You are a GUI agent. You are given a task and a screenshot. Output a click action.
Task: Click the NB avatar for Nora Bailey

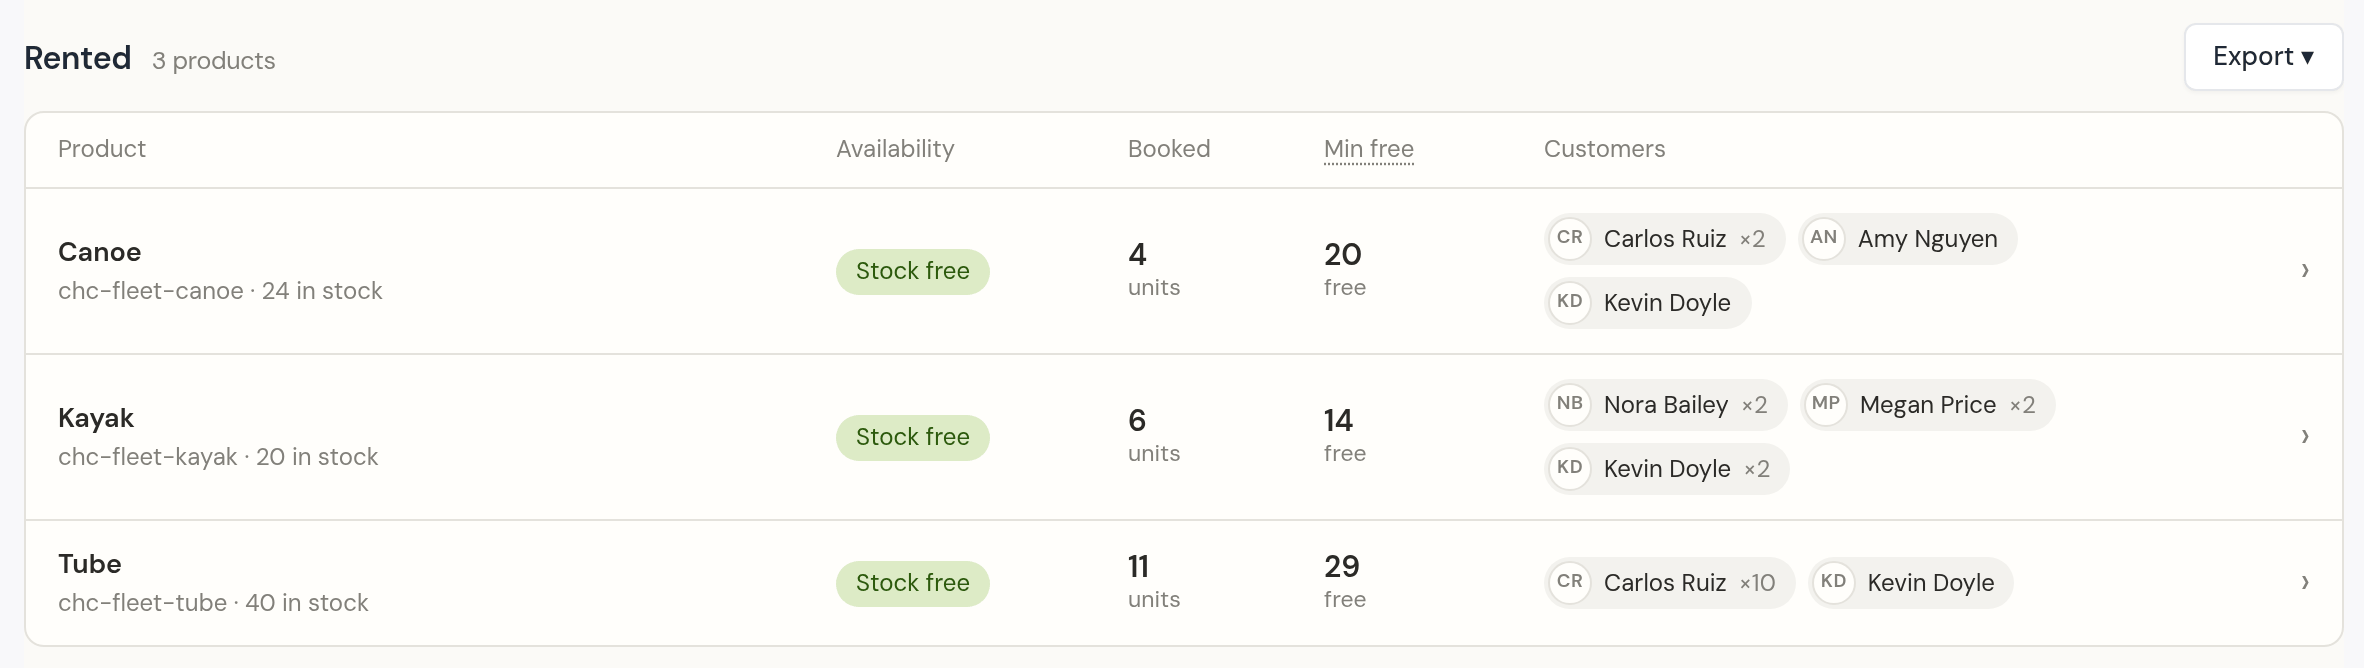click(x=1570, y=404)
